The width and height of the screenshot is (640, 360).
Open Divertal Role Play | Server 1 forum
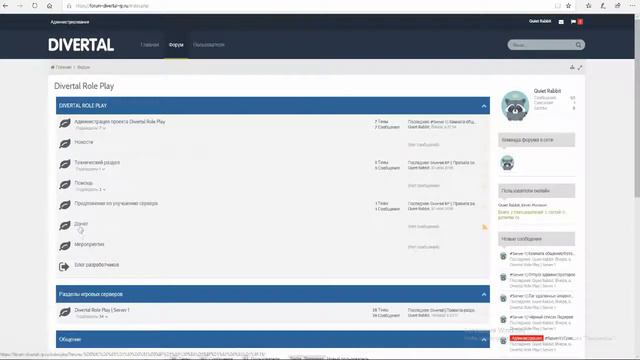tap(102, 310)
